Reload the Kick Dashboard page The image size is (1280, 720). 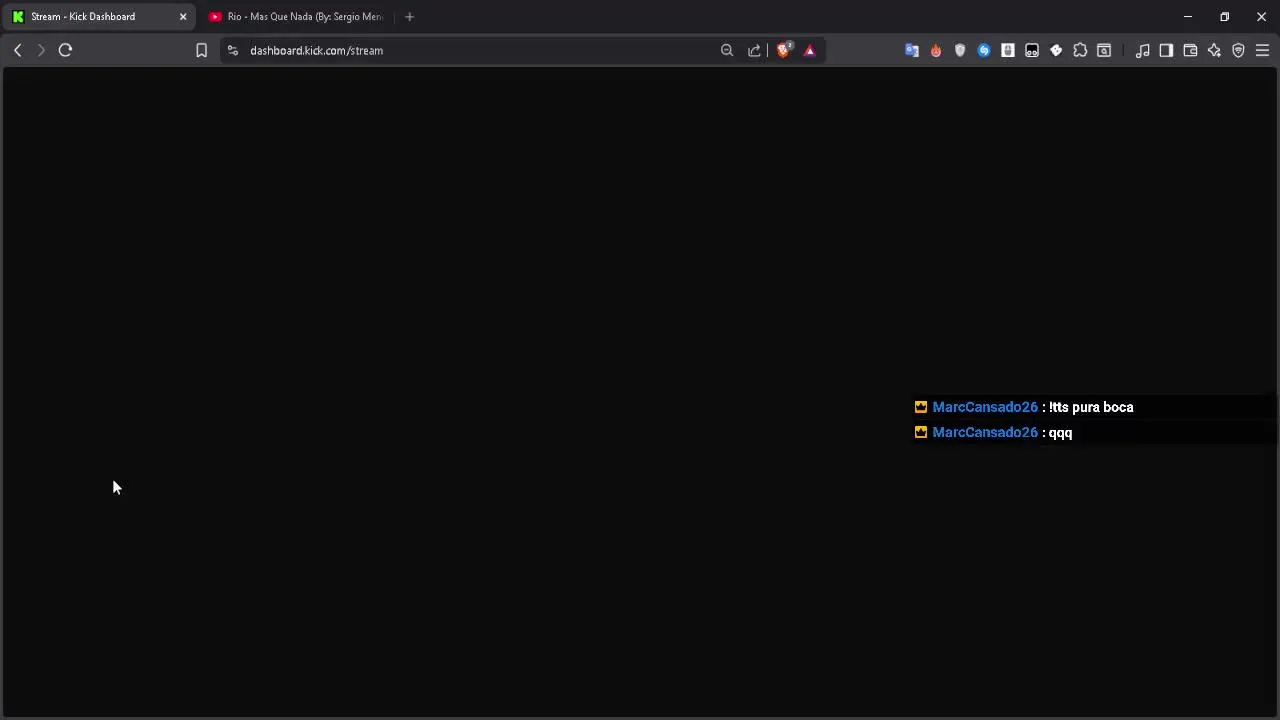coord(65,50)
